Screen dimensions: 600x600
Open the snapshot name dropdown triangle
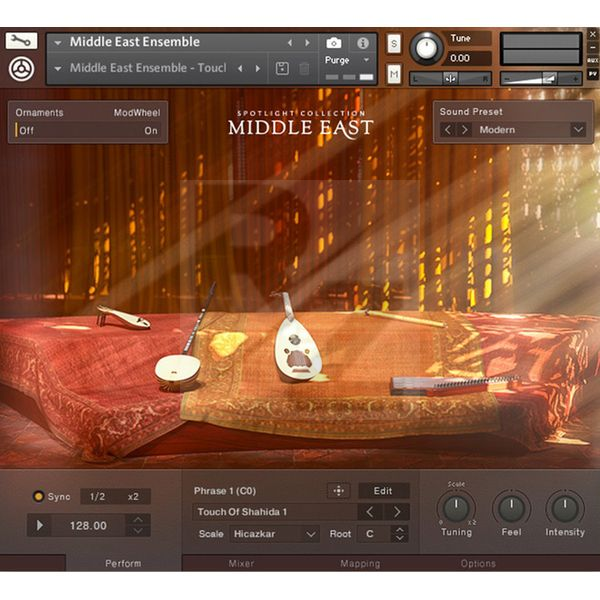click(x=58, y=69)
